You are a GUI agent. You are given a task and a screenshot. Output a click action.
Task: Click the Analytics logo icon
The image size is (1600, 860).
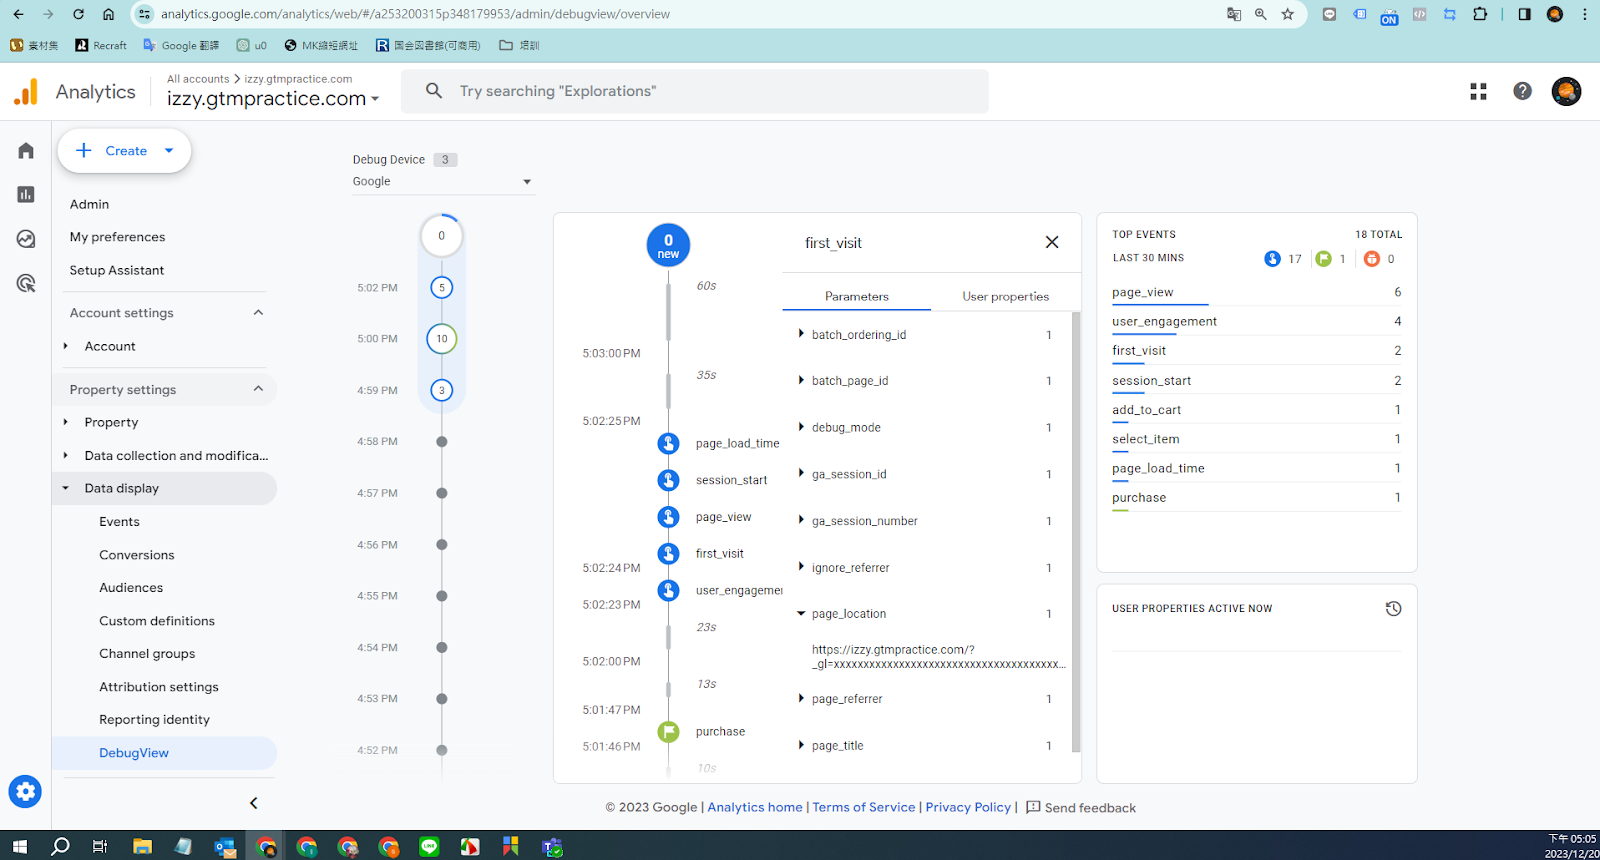(26, 92)
